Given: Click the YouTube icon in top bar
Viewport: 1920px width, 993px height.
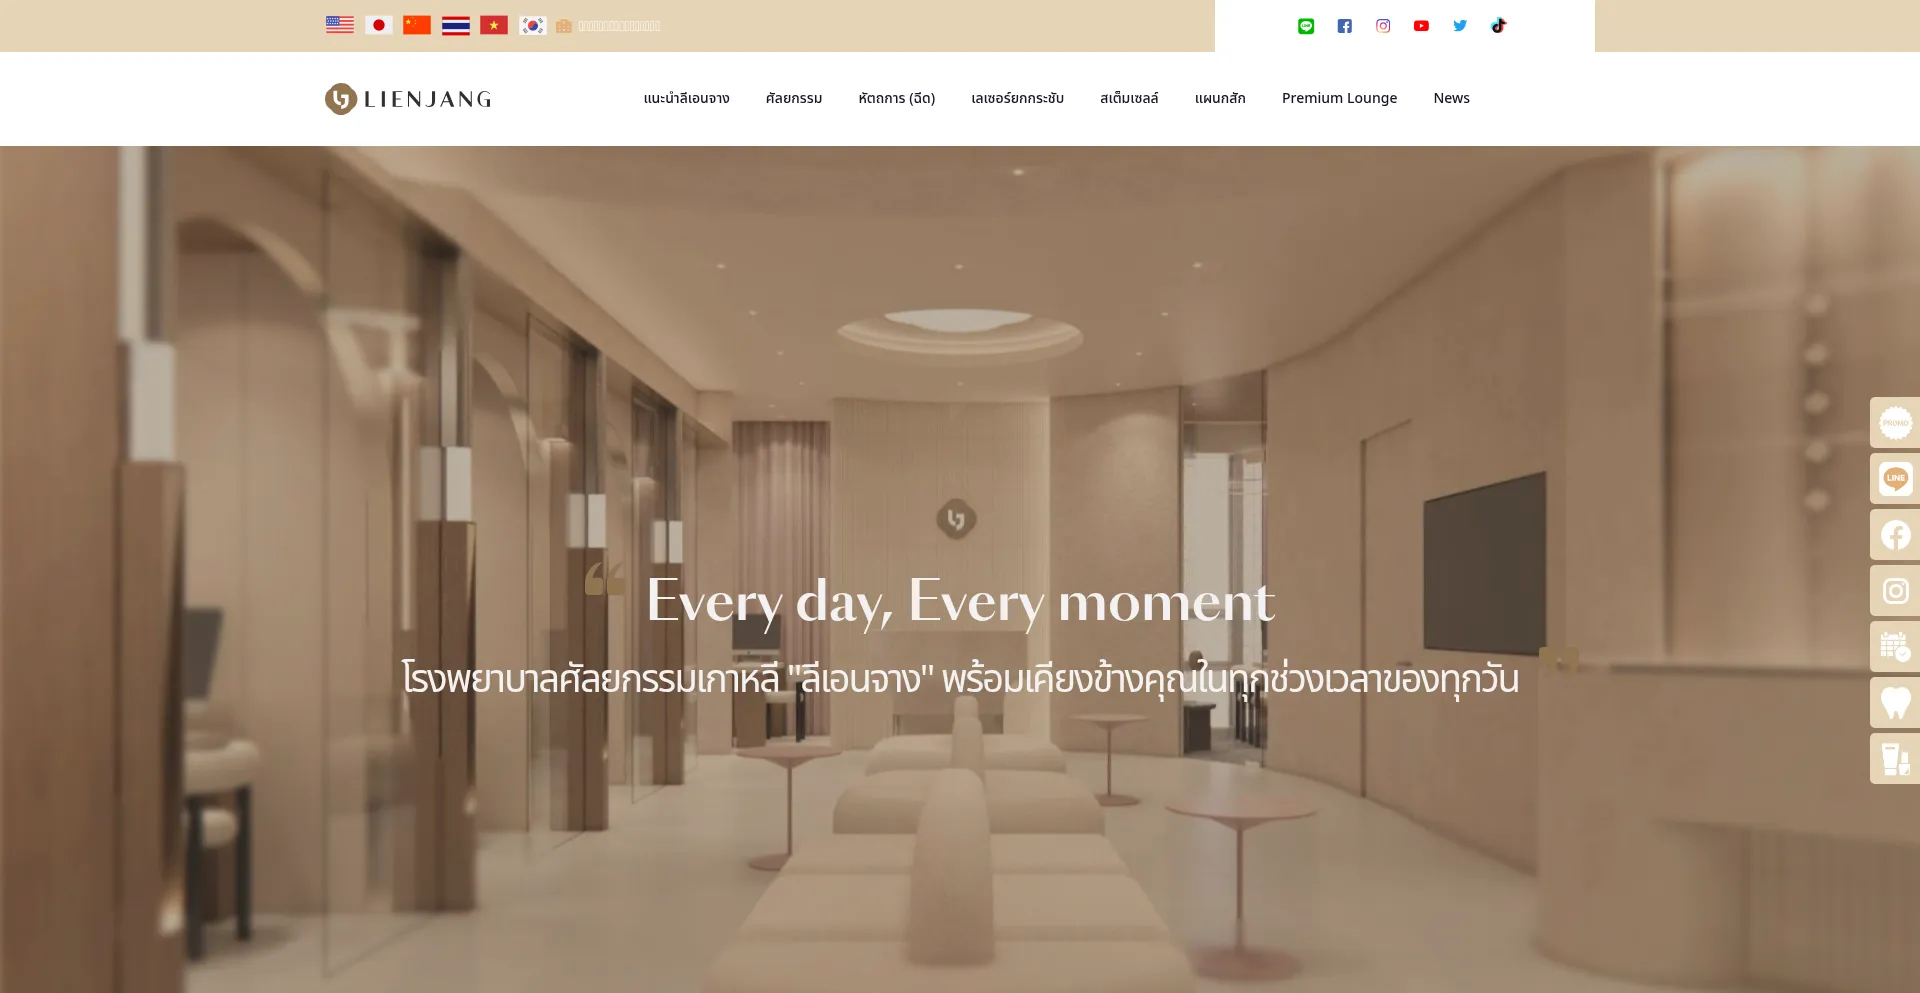Looking at the screenshot, I should tap(1421, 26).
